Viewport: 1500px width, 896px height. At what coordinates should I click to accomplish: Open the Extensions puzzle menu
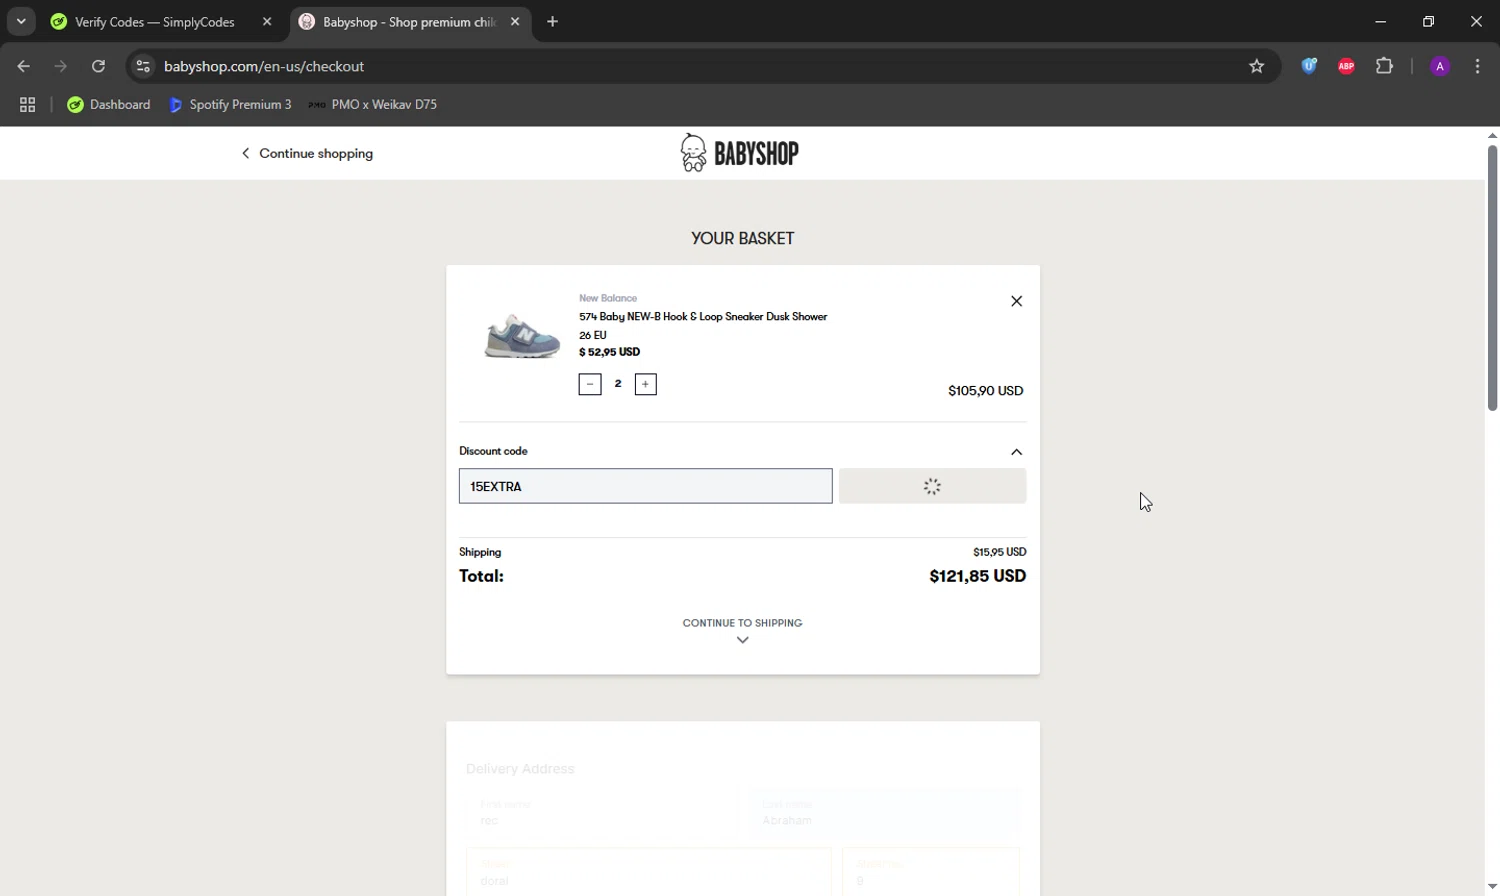[x=1384, y=66]
